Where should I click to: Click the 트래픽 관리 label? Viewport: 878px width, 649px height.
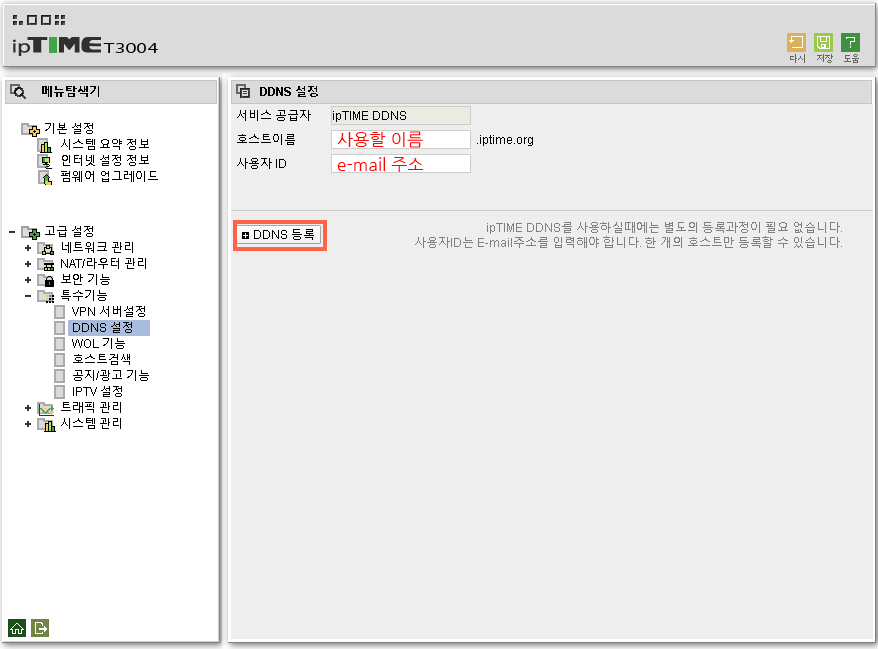coord(91,408)
